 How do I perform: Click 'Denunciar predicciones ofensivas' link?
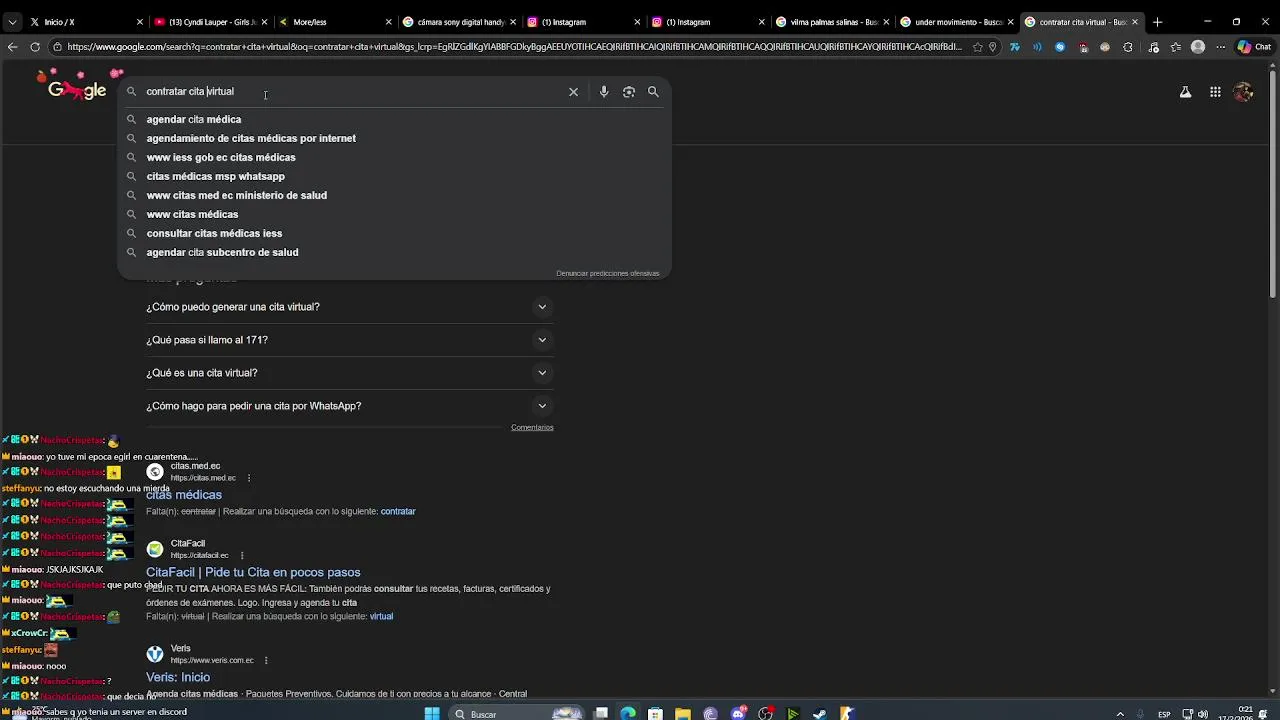click(608, 273)
